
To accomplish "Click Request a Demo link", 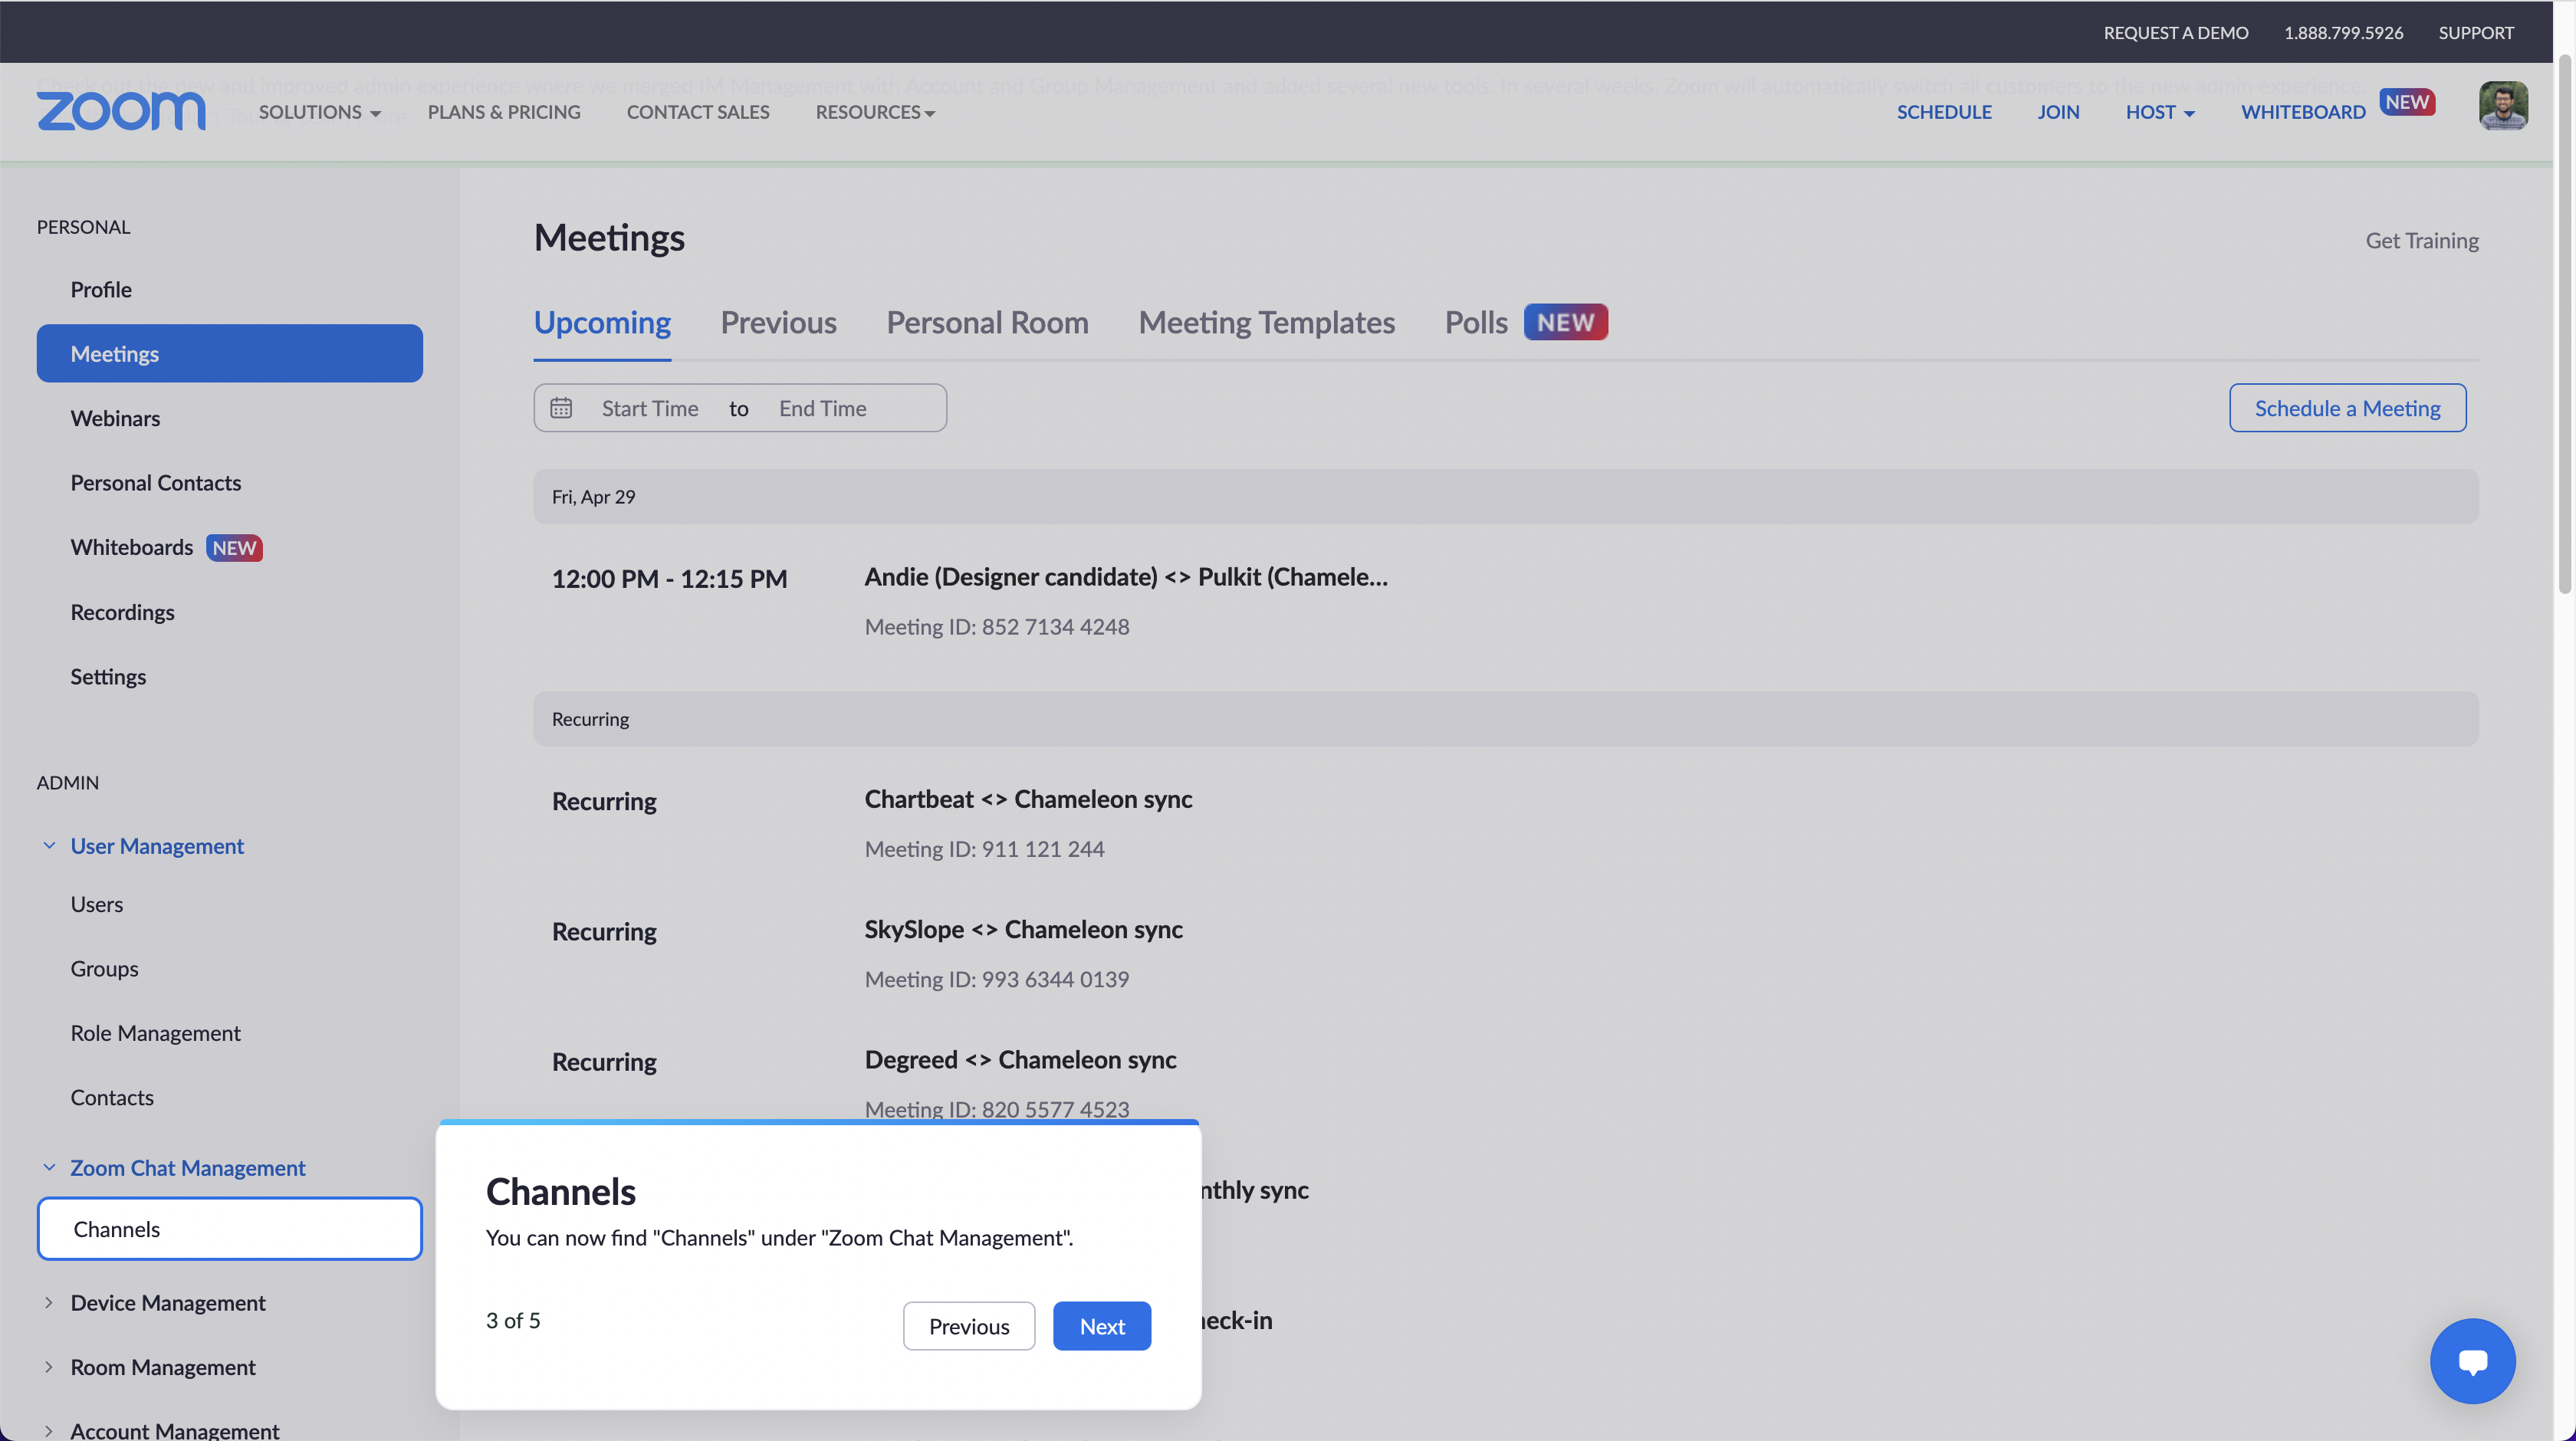I will 2176,32.
